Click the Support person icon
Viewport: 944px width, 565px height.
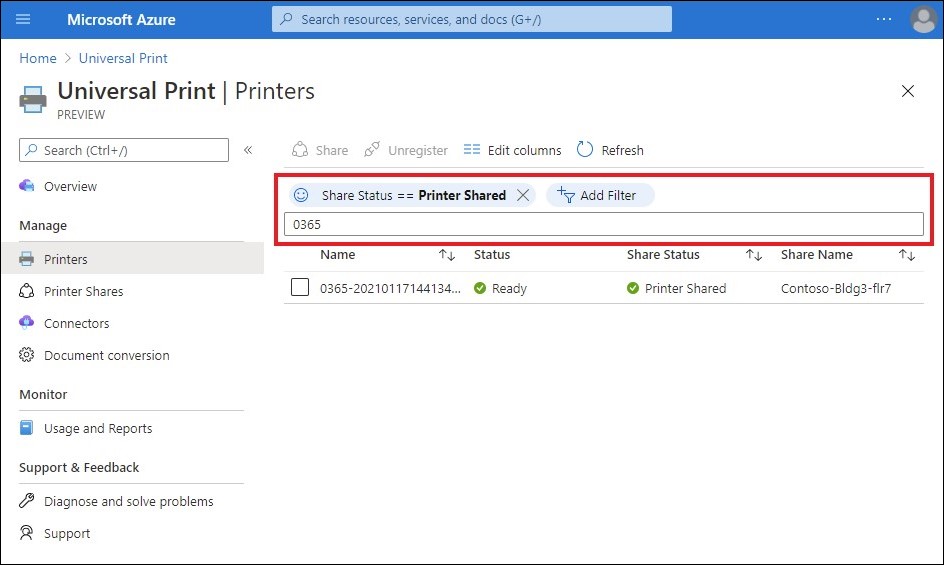tap(26, 532)
